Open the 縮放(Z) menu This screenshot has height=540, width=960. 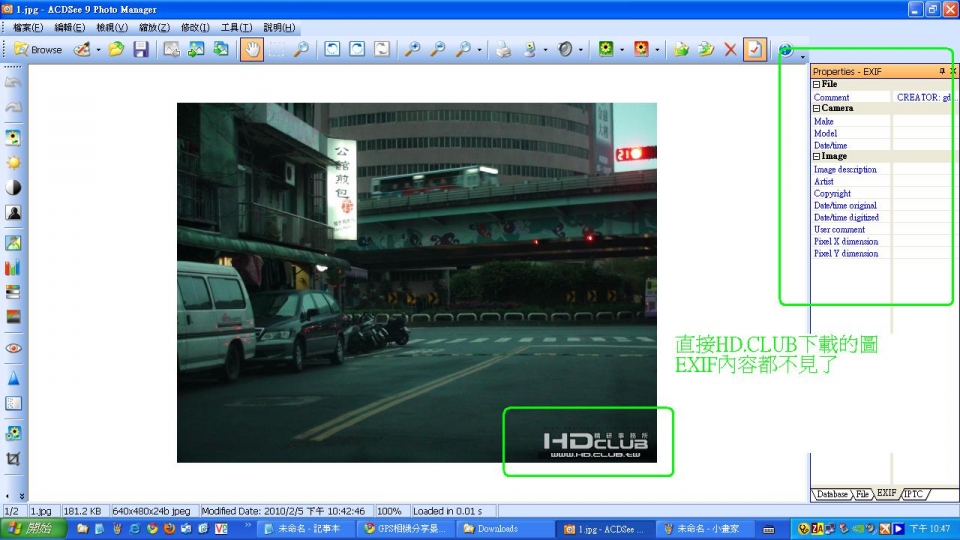pyautogui.click(x=154, y=28)
